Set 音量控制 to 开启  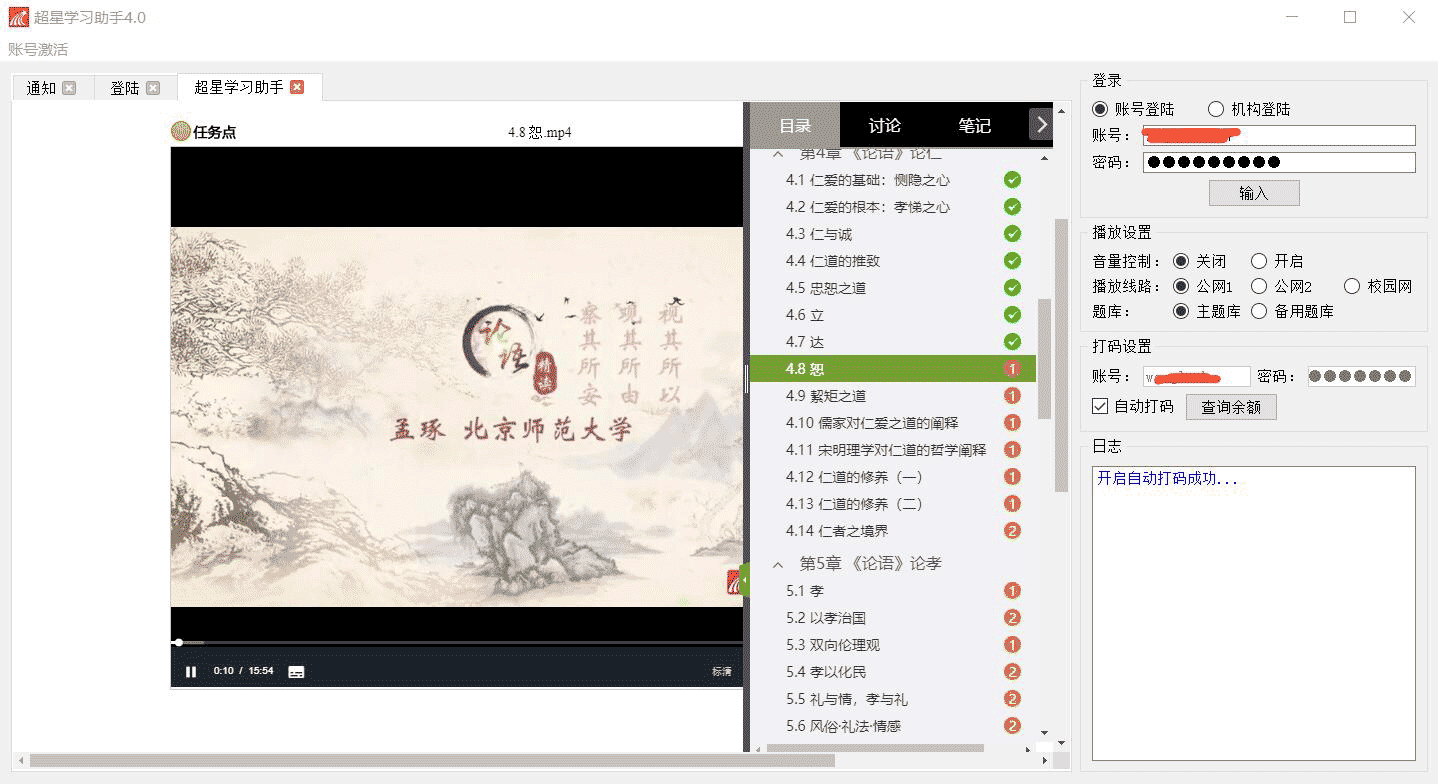tap(1259, 261)
